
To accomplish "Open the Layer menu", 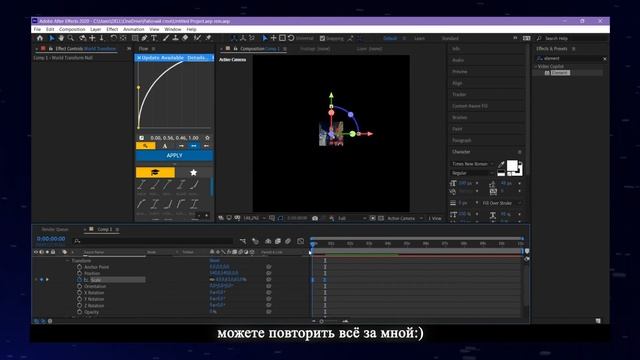I will [x=96, y=29].
